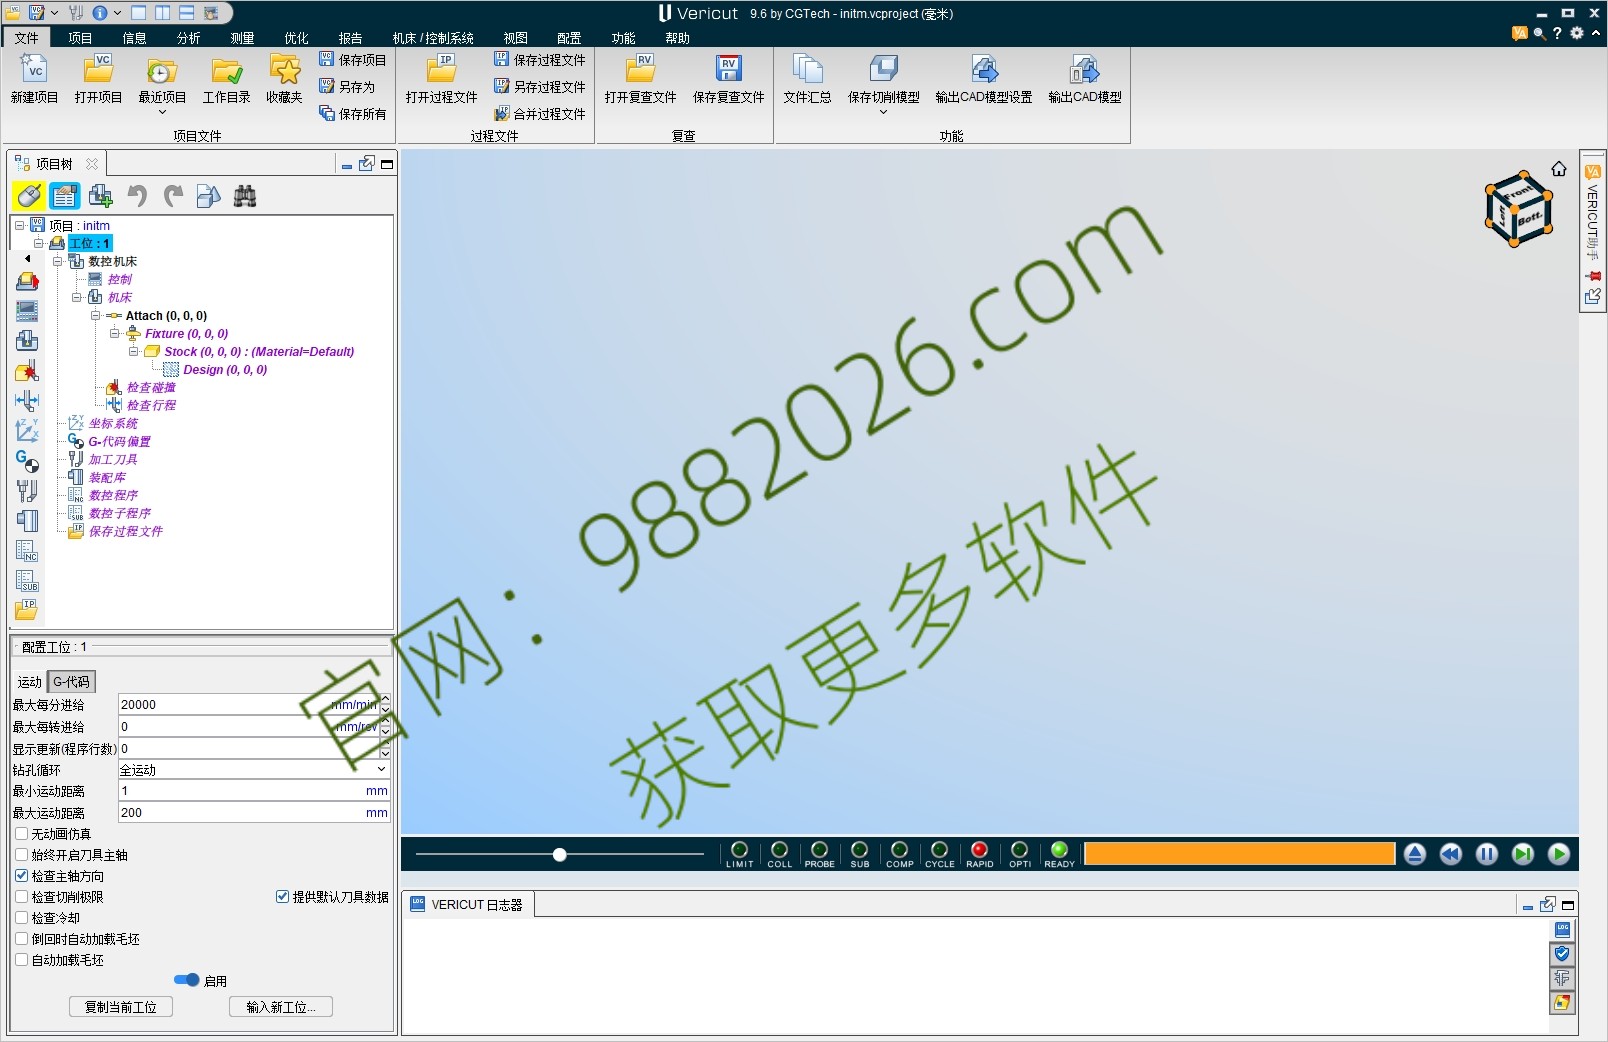
Task: Enable 检查切削极限 checkbox
Action: [x=21, y=897]
